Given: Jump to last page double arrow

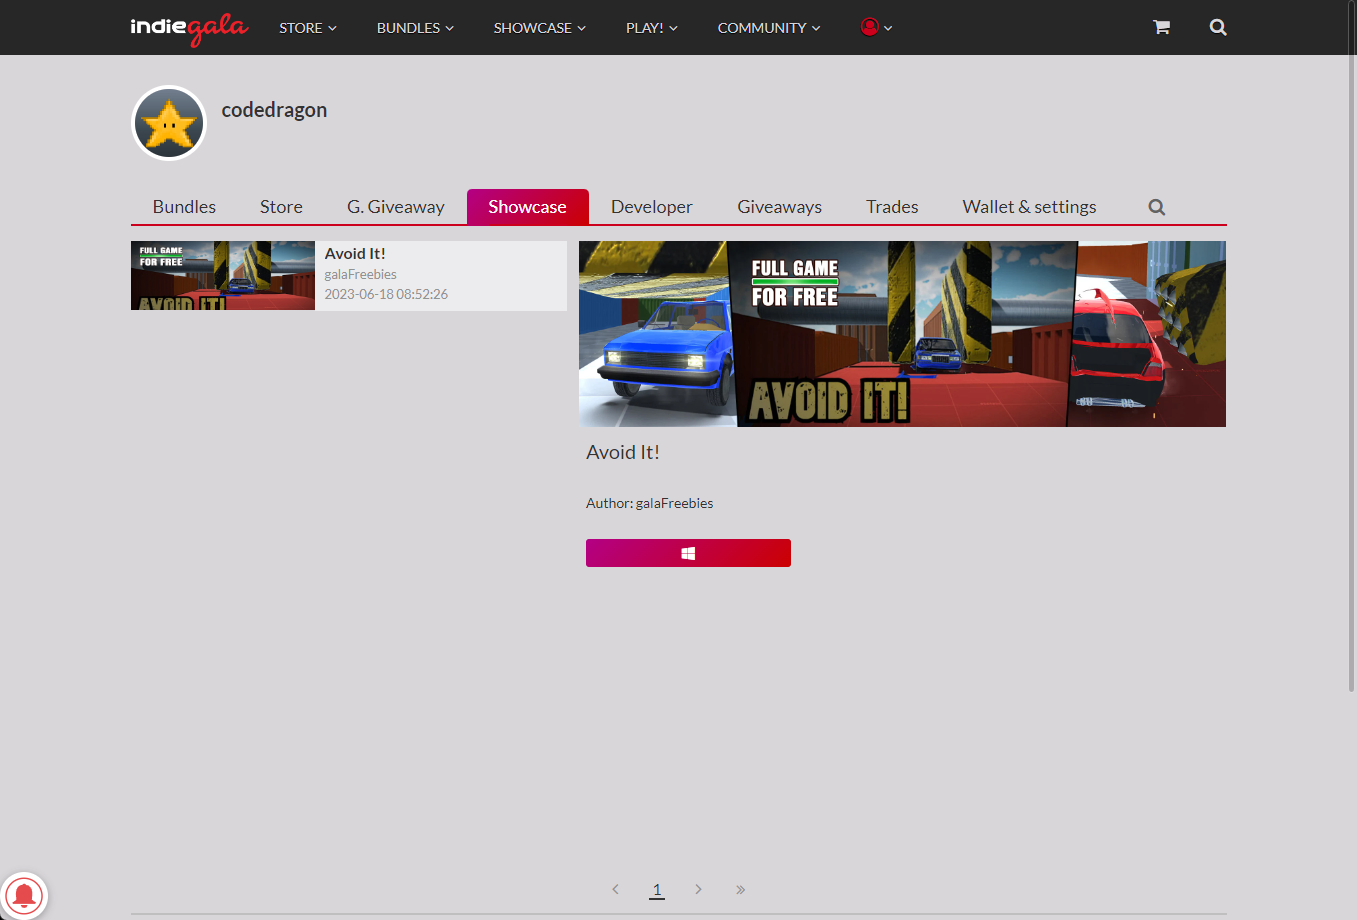Looking at the screenshot, I should pyautogui.click(x=740, y=889).
